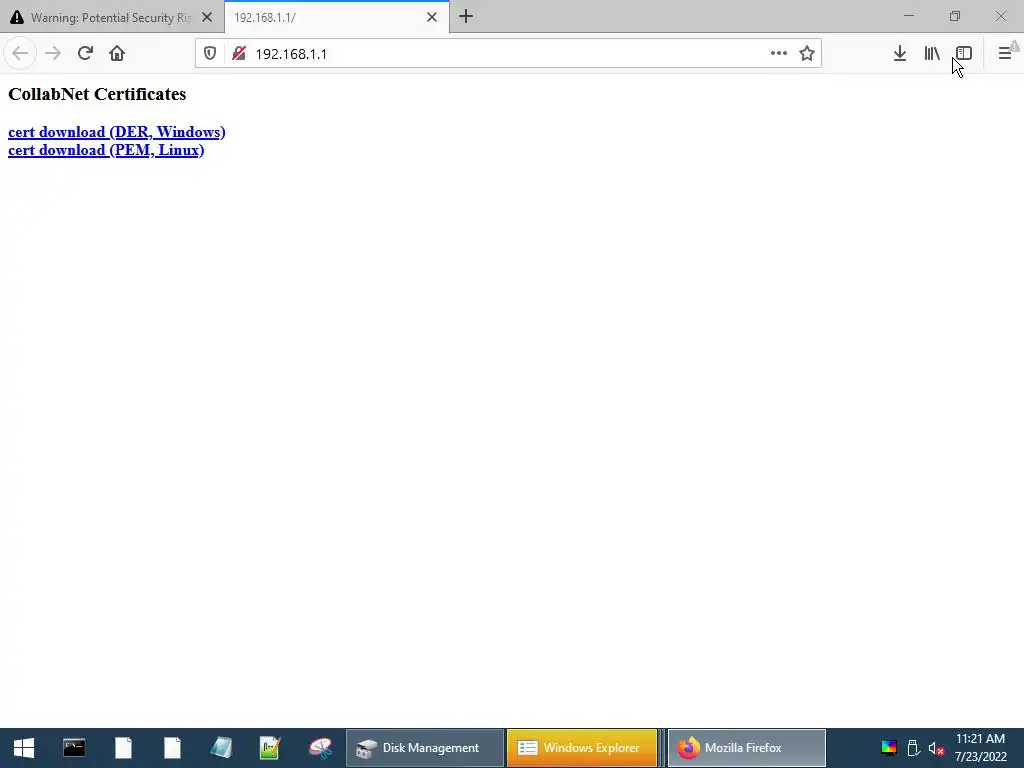
Task: Minimize the Firefox window
Action: click(909, 16)
